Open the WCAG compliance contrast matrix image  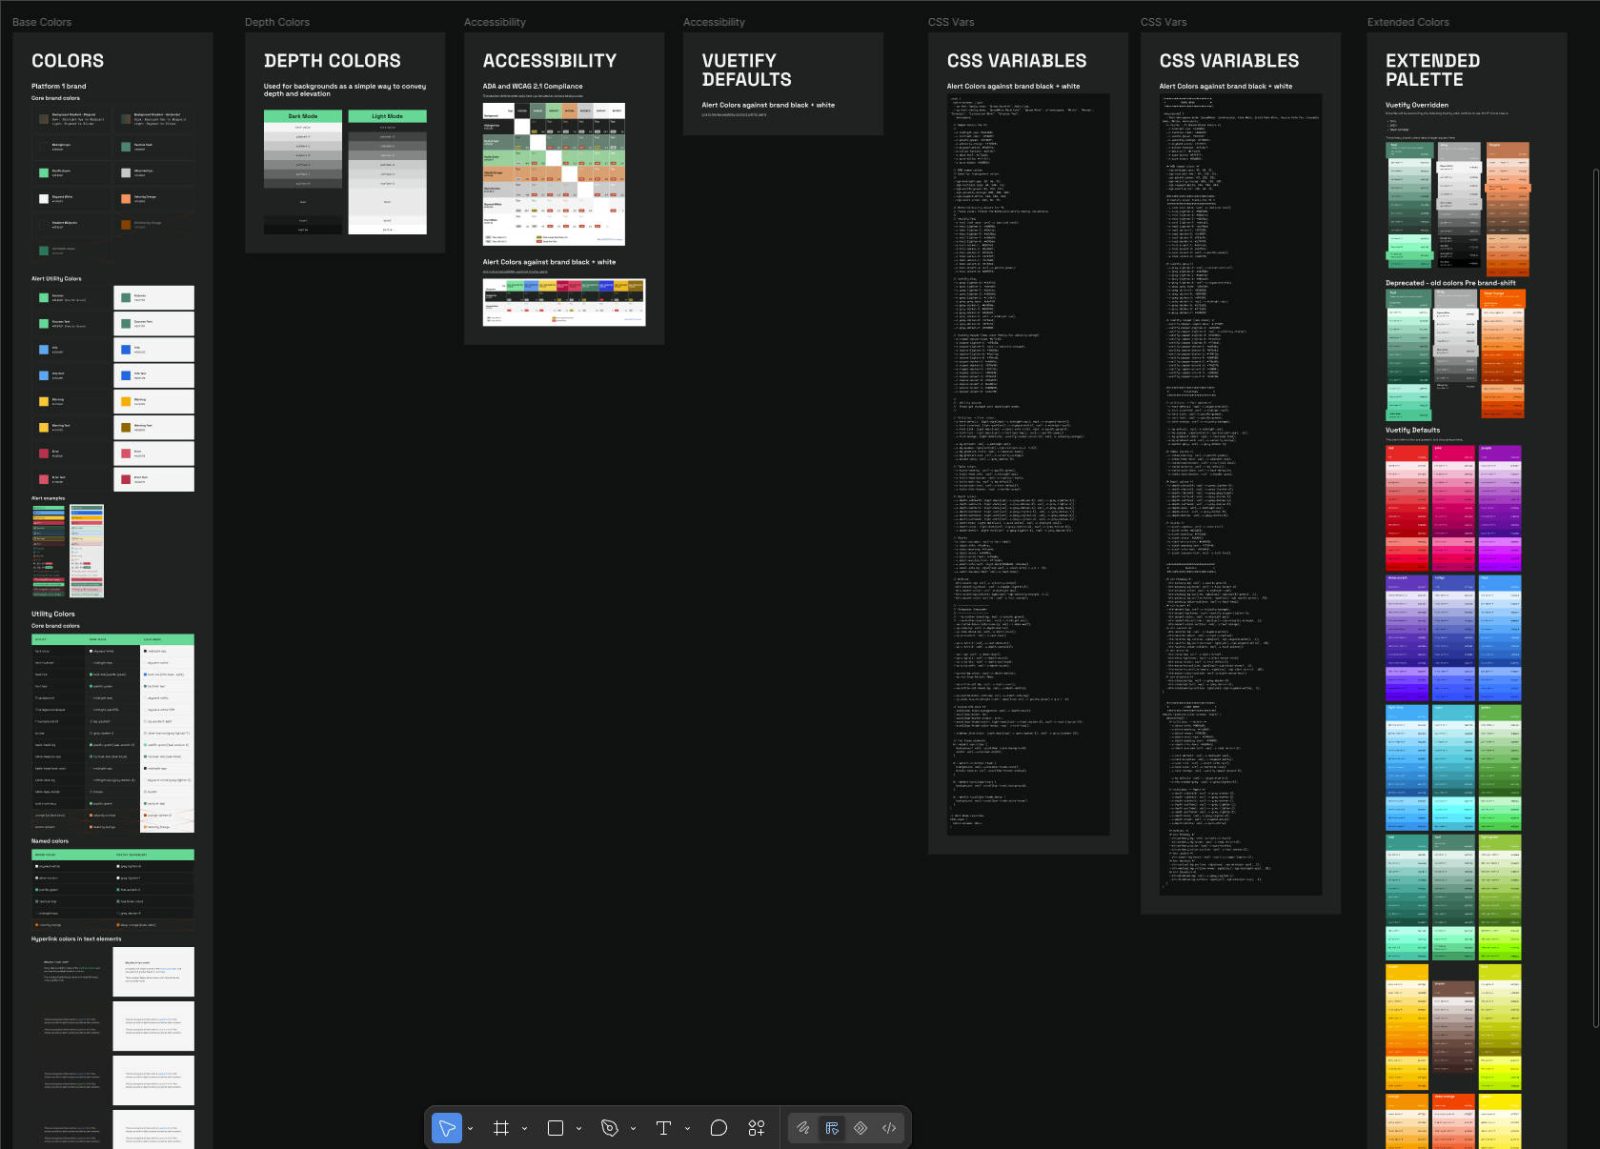[554, 174]
